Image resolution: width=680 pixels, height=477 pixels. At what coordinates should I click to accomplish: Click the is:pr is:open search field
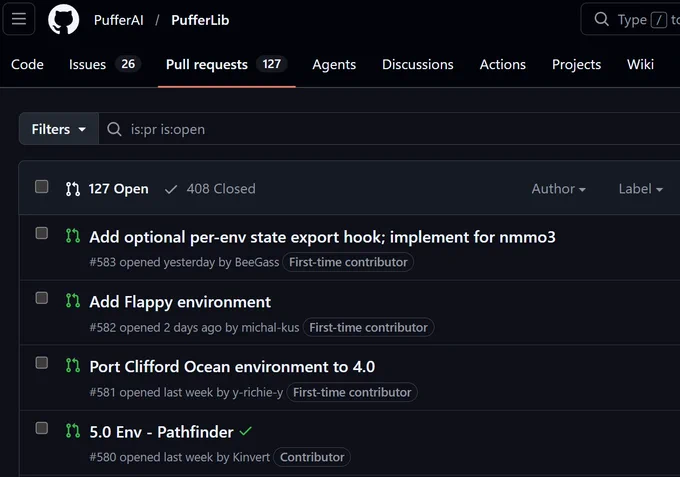389,129
